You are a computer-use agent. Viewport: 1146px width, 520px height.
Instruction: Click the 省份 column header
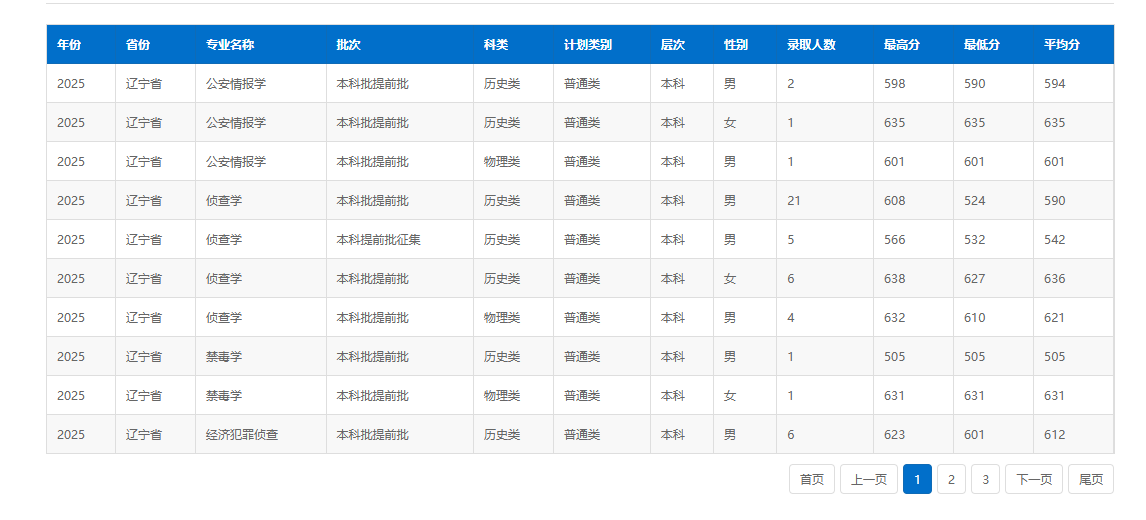(138, 45)
